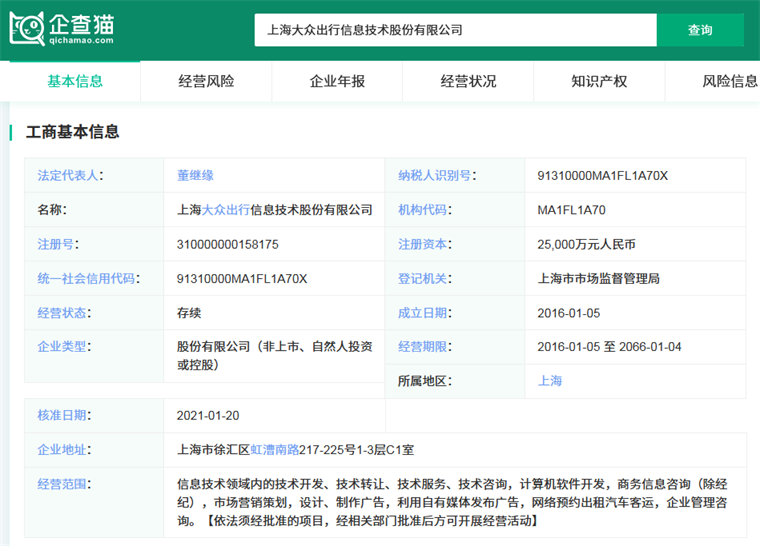Open the 知识产权 tab
Viewport: 760px width, 546px height.
point(599,81)
